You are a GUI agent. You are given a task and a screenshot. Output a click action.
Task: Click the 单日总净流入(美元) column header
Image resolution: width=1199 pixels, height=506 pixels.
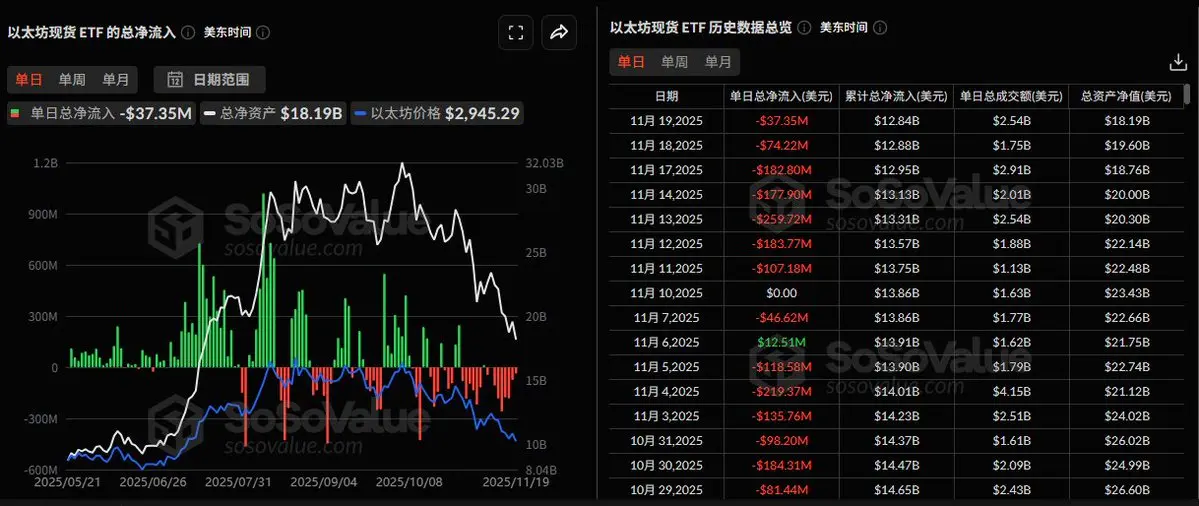click(781, 97)
